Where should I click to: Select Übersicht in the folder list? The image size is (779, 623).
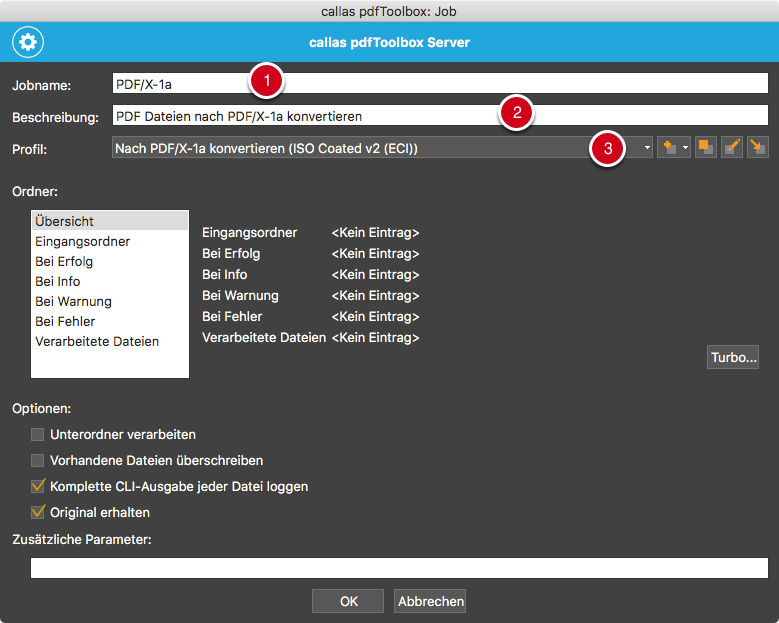pos(110,221)
